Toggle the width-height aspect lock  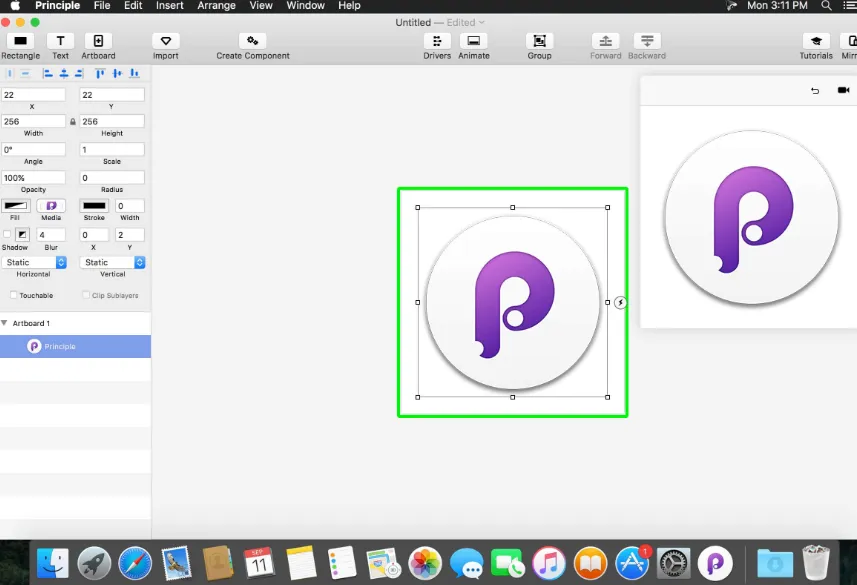click(73, 121)
